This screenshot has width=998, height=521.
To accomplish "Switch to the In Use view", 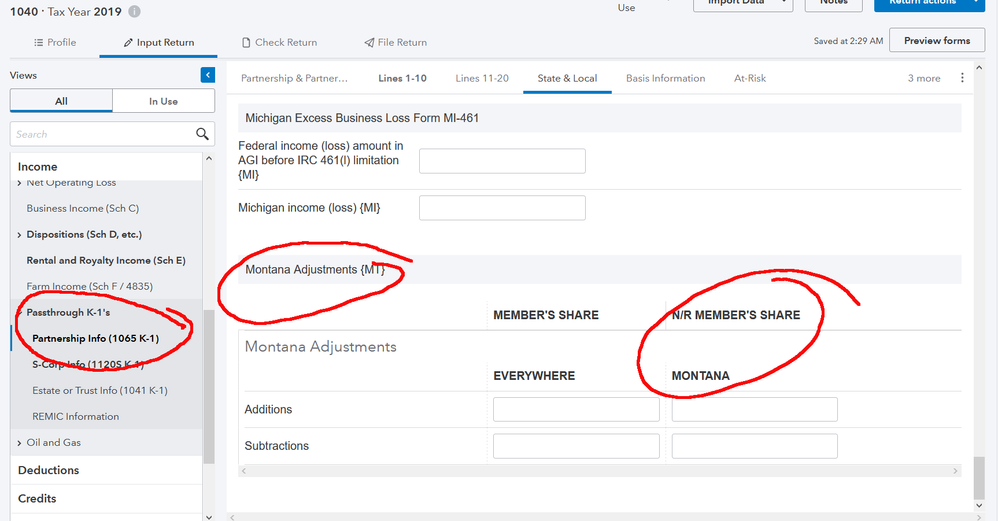I will [163, 101].
